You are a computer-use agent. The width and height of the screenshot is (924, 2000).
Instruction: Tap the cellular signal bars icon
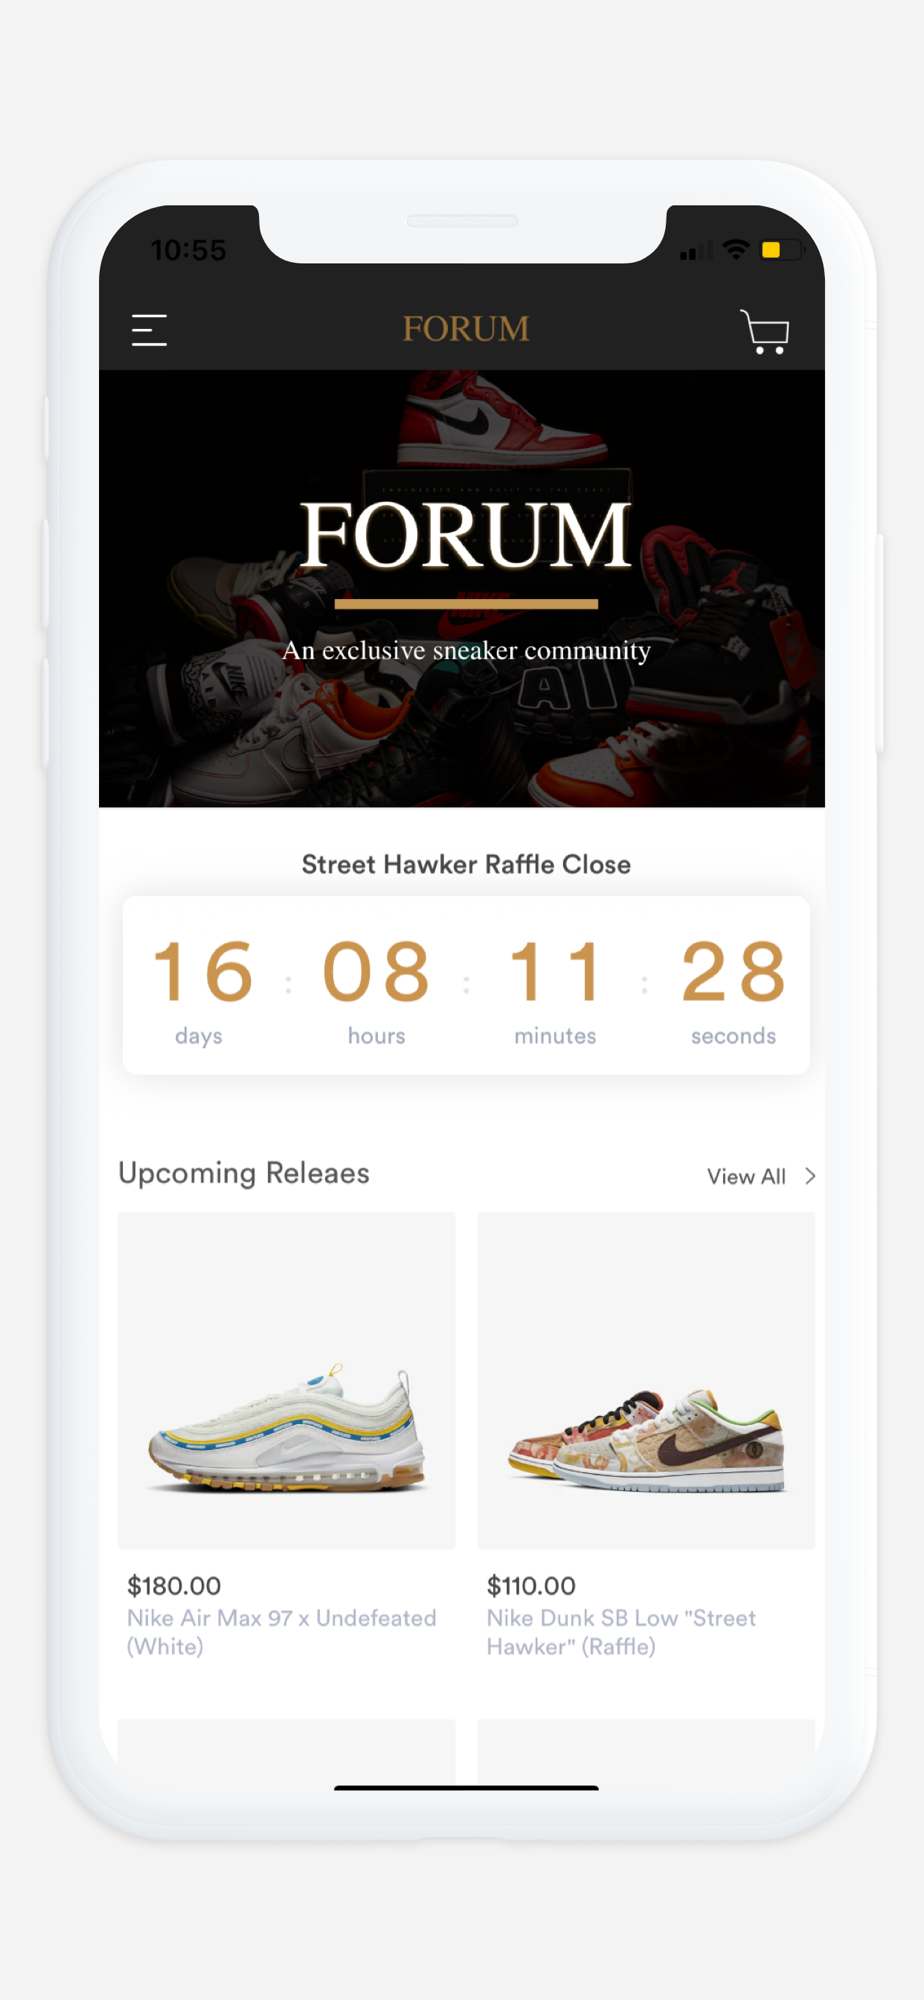697,251
